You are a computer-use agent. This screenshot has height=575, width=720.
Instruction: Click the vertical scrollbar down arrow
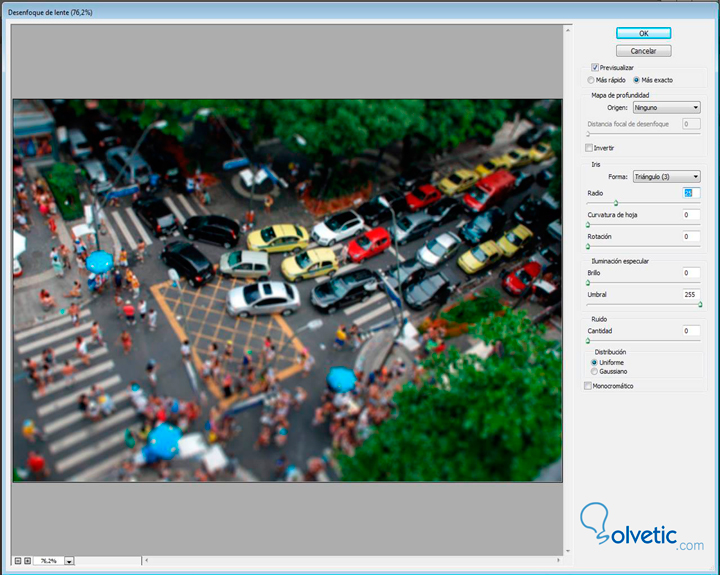click(568, 551)
